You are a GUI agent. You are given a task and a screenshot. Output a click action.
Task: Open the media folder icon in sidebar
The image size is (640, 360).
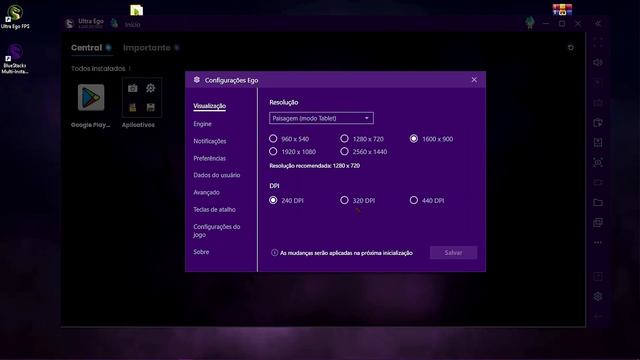(x=598, y=202)
